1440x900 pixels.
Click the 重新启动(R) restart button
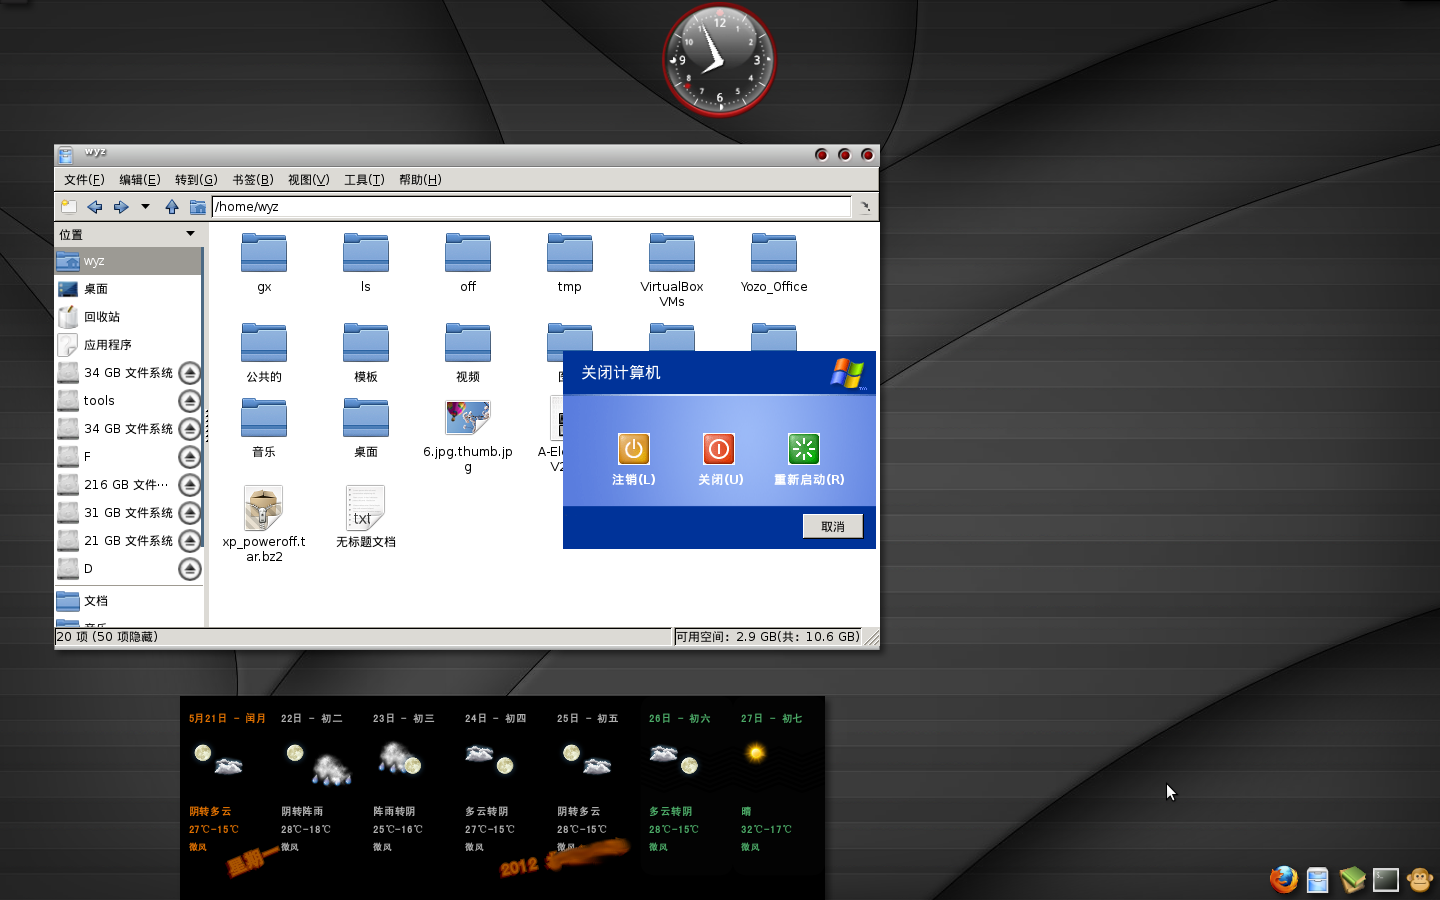tap(809, 460)
